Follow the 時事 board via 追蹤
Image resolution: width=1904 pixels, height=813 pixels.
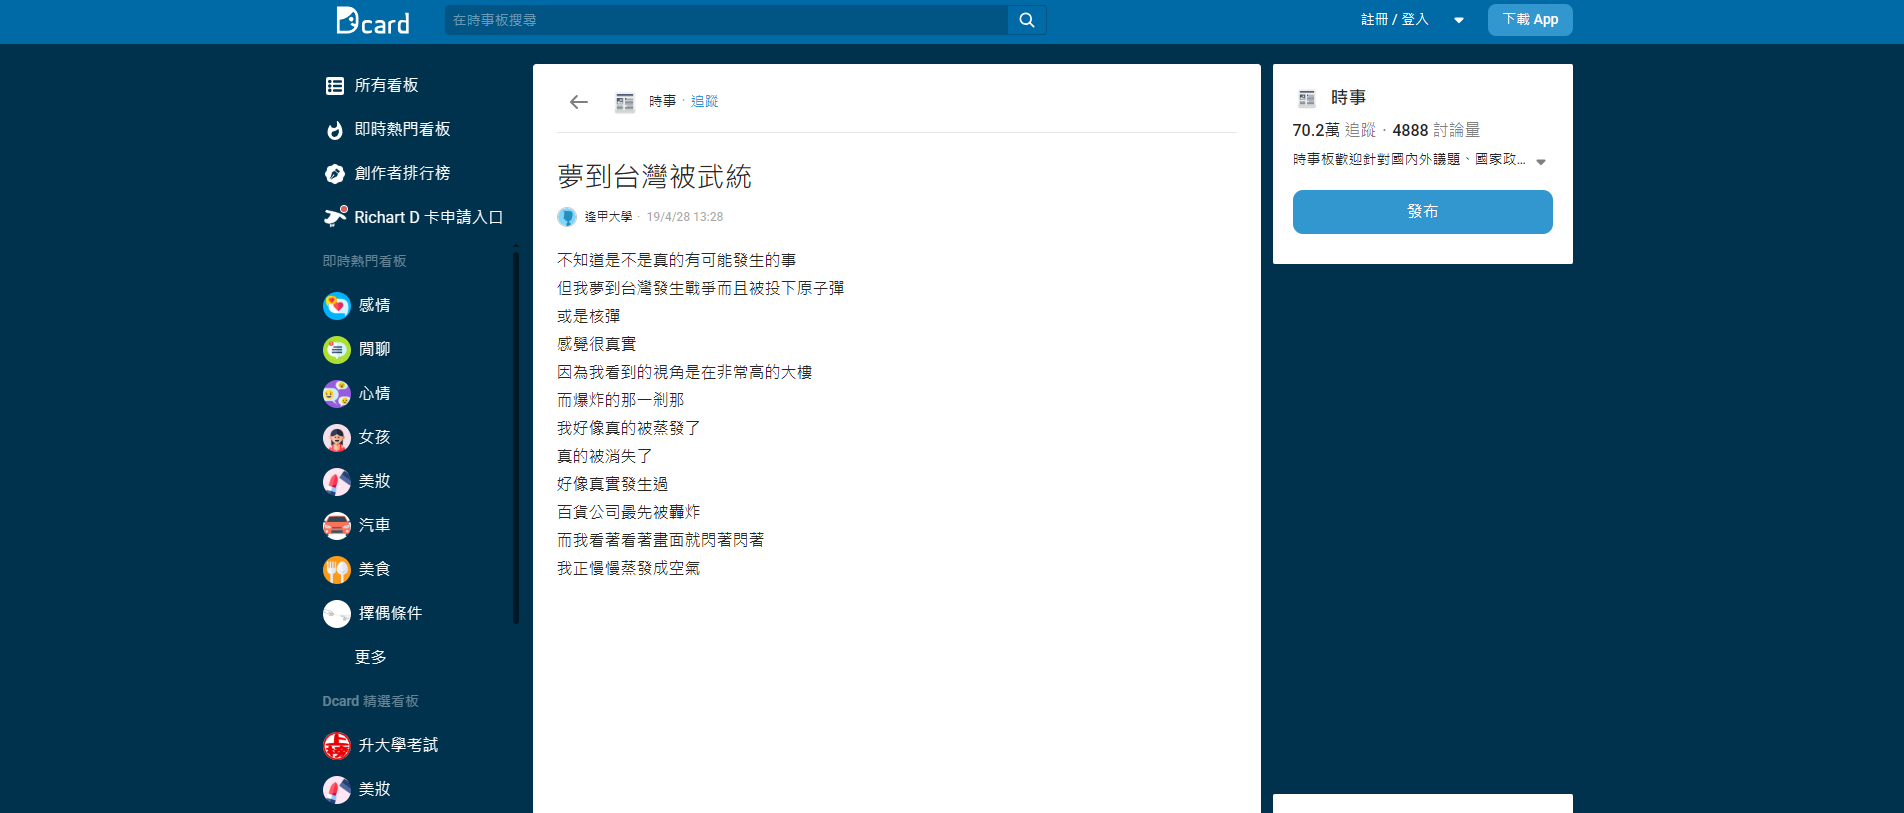[x=704, y=102]
